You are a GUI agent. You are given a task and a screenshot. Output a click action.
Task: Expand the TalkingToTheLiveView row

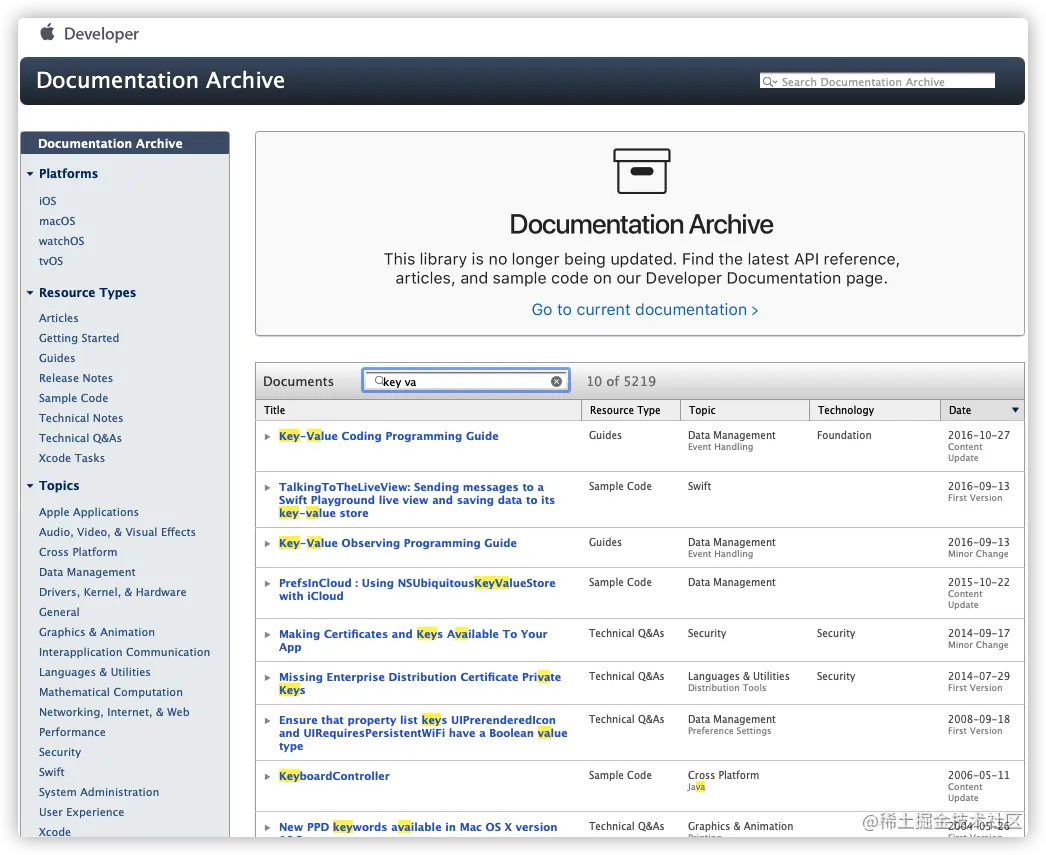(x=268, y=488)
